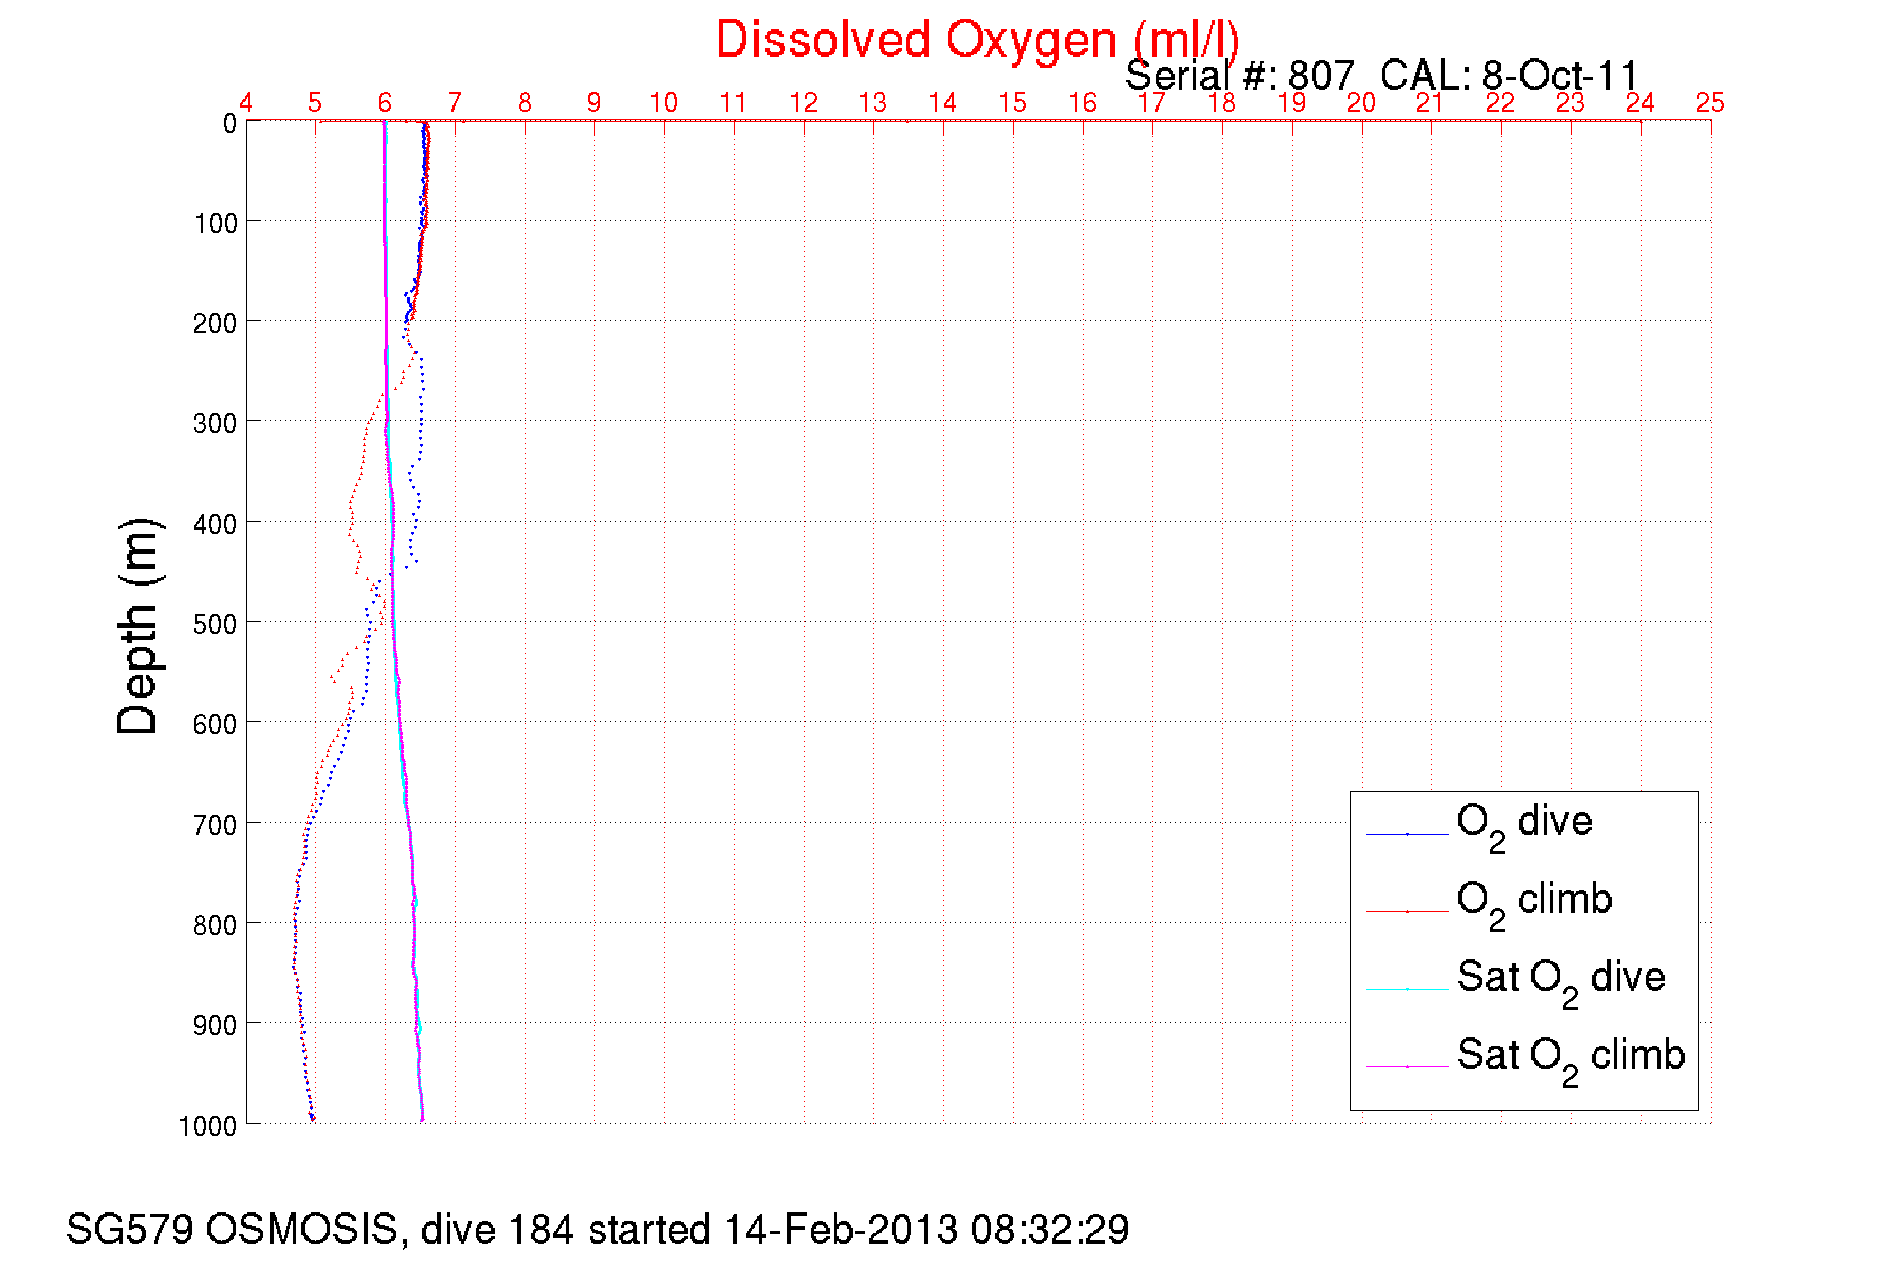Click the x-axis tick label 7
The height and width of the screenshot is (1262, 1891).
pyautogui.click(x=455, y=103)
